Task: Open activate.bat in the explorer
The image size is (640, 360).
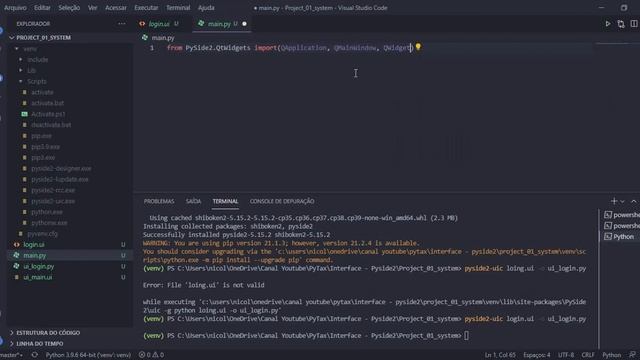Action: tap(47, 103)
